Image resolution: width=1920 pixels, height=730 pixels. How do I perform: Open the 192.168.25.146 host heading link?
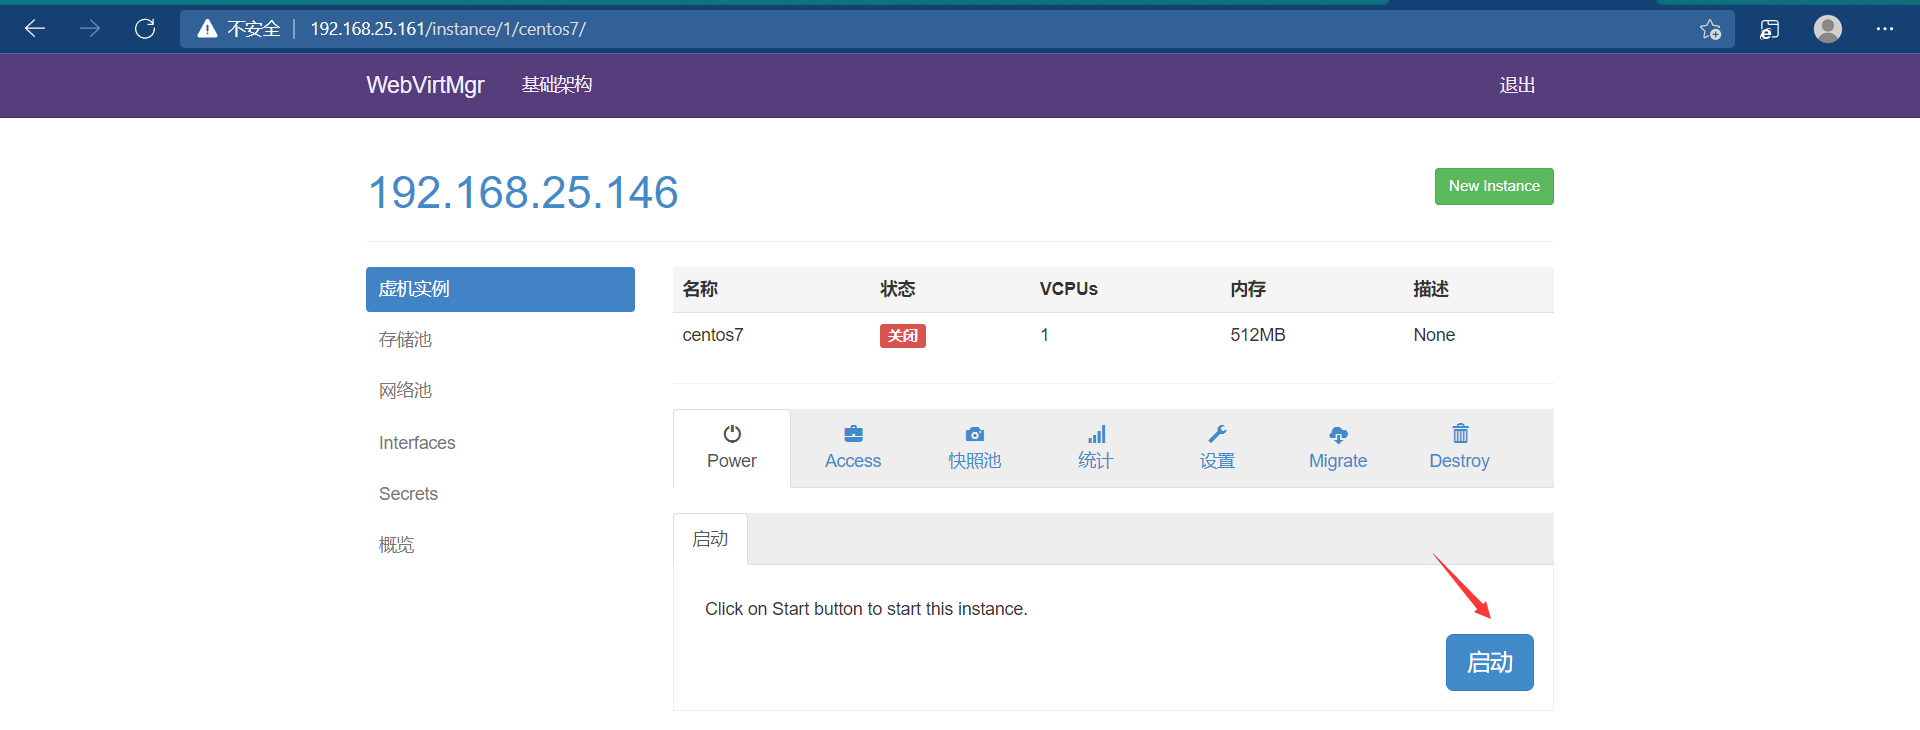pyautogui.click(x=523, y=192)
